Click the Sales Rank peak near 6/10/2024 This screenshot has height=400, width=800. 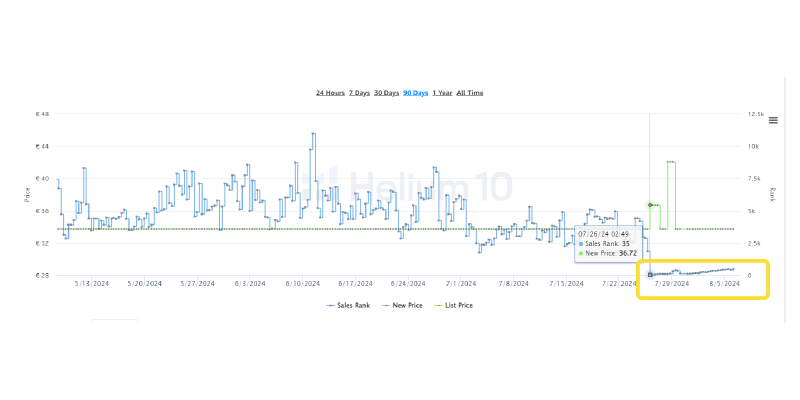(x=313, y=134)
